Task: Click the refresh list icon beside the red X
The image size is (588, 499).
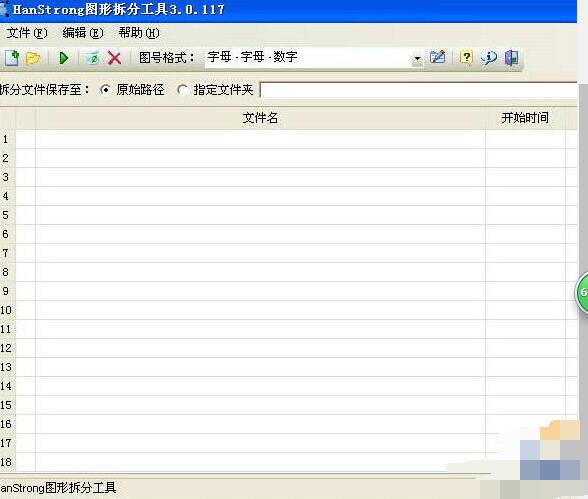Action: point(93,58)
